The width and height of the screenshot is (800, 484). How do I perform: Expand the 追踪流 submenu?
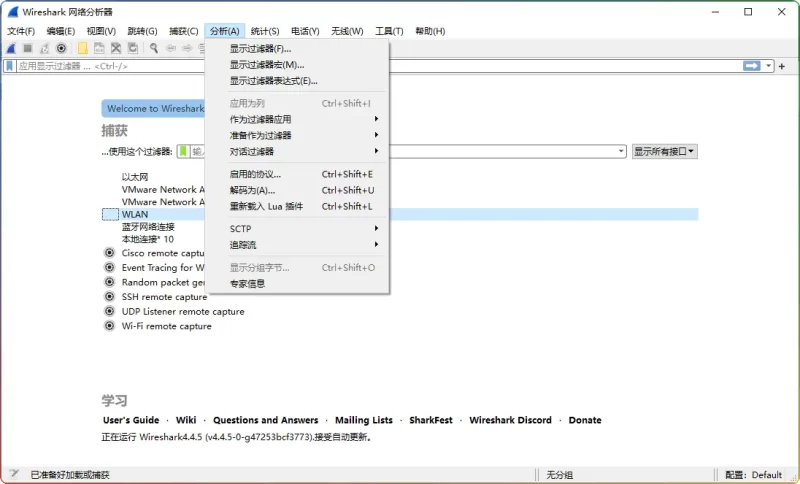[x=297, y=245]
